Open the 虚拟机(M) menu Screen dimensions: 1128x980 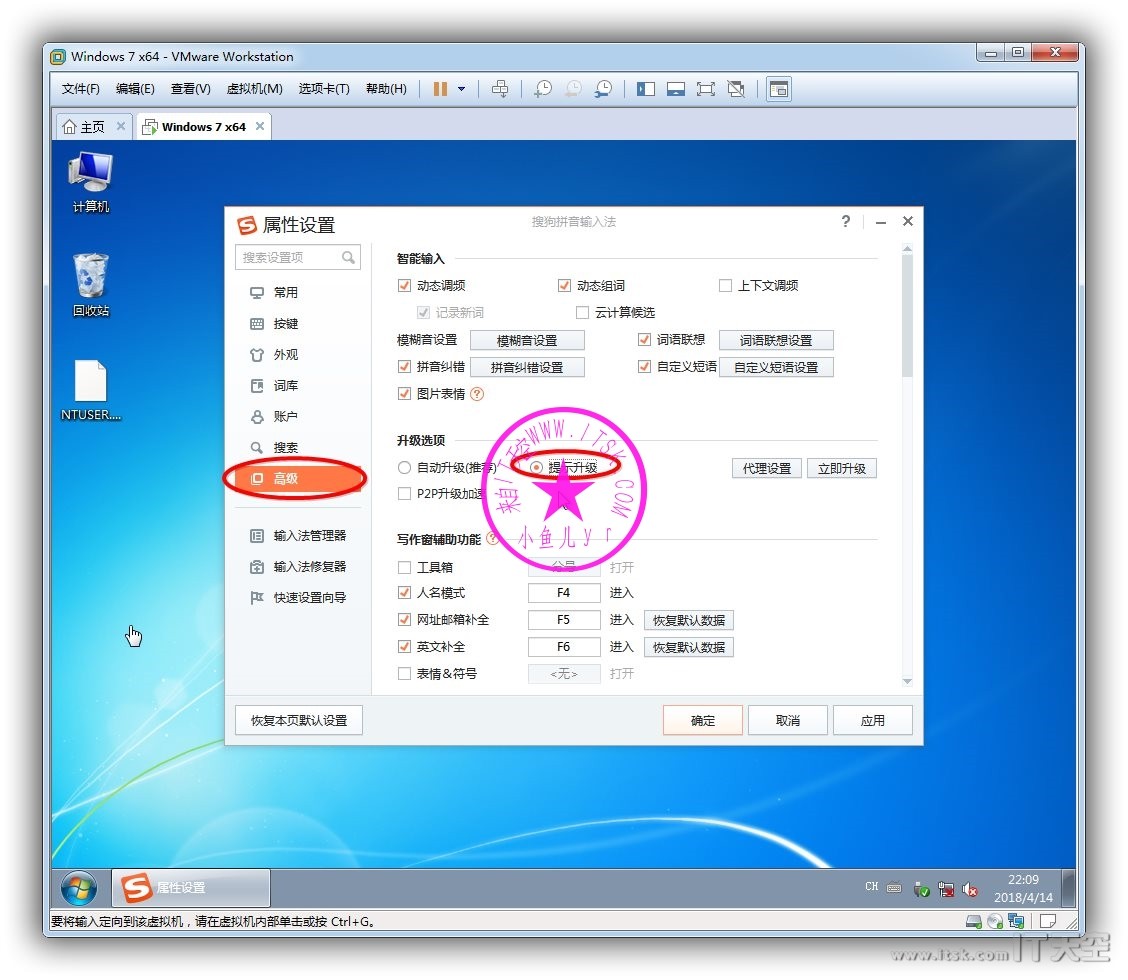click(x=254, y=89)
